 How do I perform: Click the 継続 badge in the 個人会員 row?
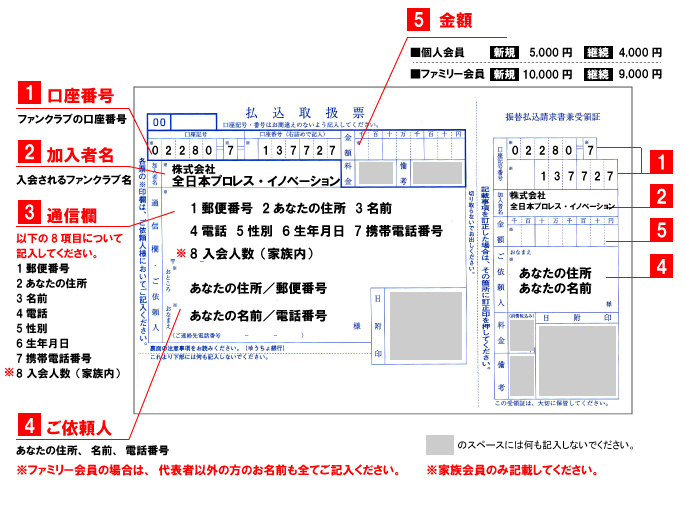click(598, 53)
